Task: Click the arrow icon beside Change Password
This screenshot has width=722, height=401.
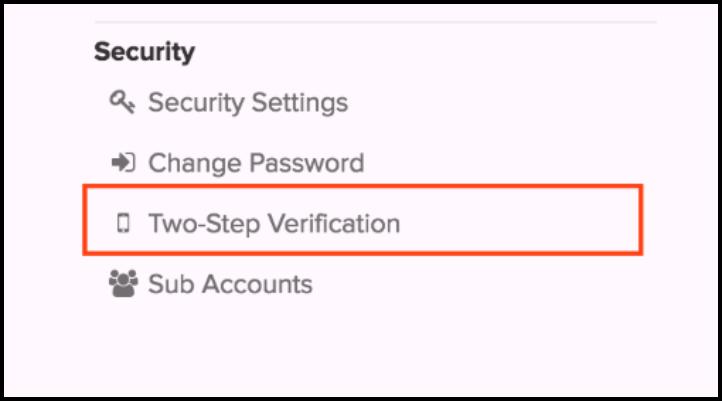Action: [x=122, y=163]
